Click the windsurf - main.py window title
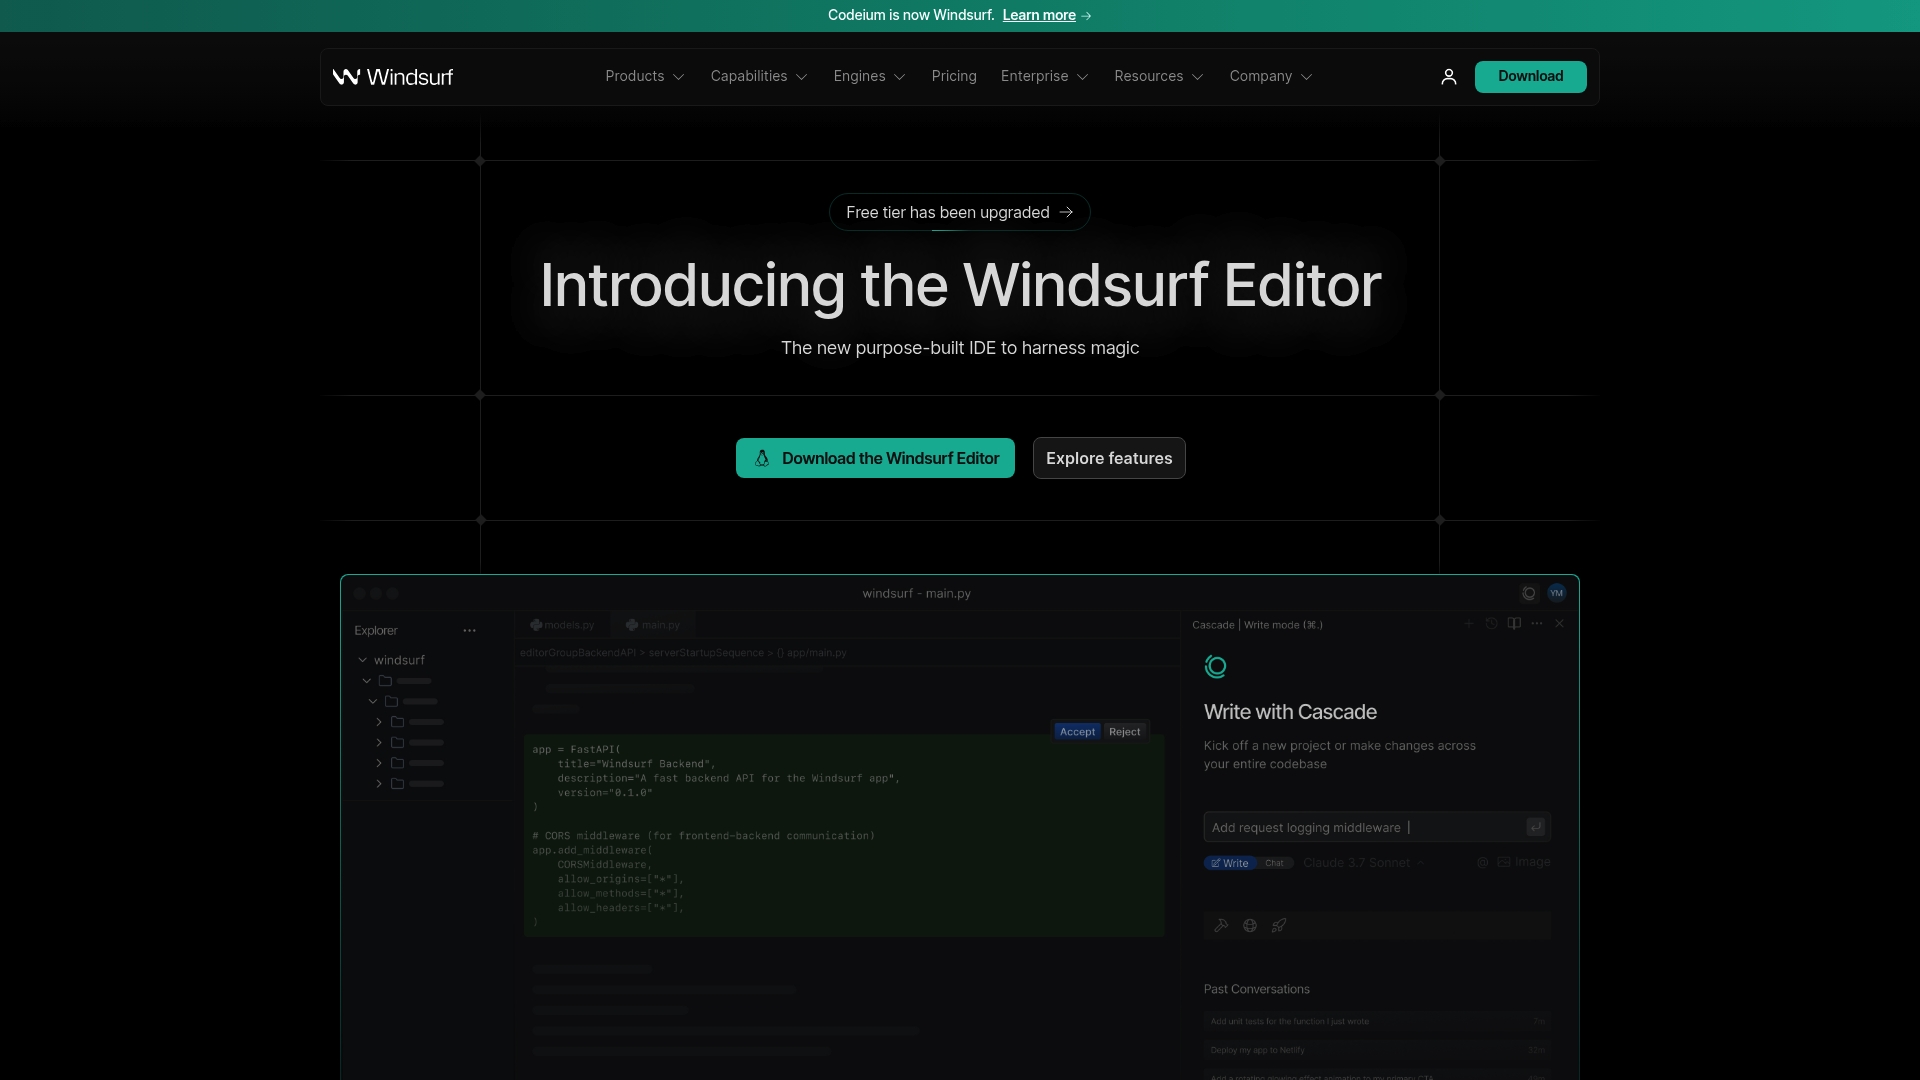 (x=916, y=594)
